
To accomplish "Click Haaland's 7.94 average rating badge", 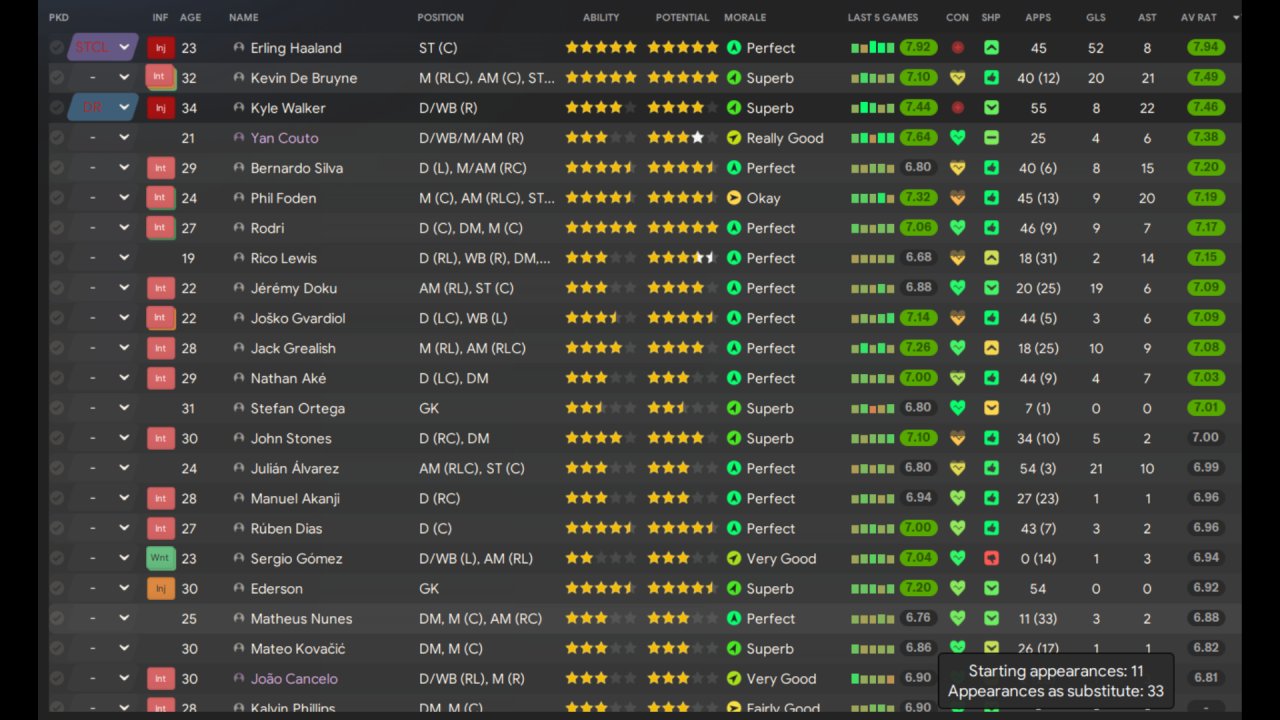I will (1206, 48).
